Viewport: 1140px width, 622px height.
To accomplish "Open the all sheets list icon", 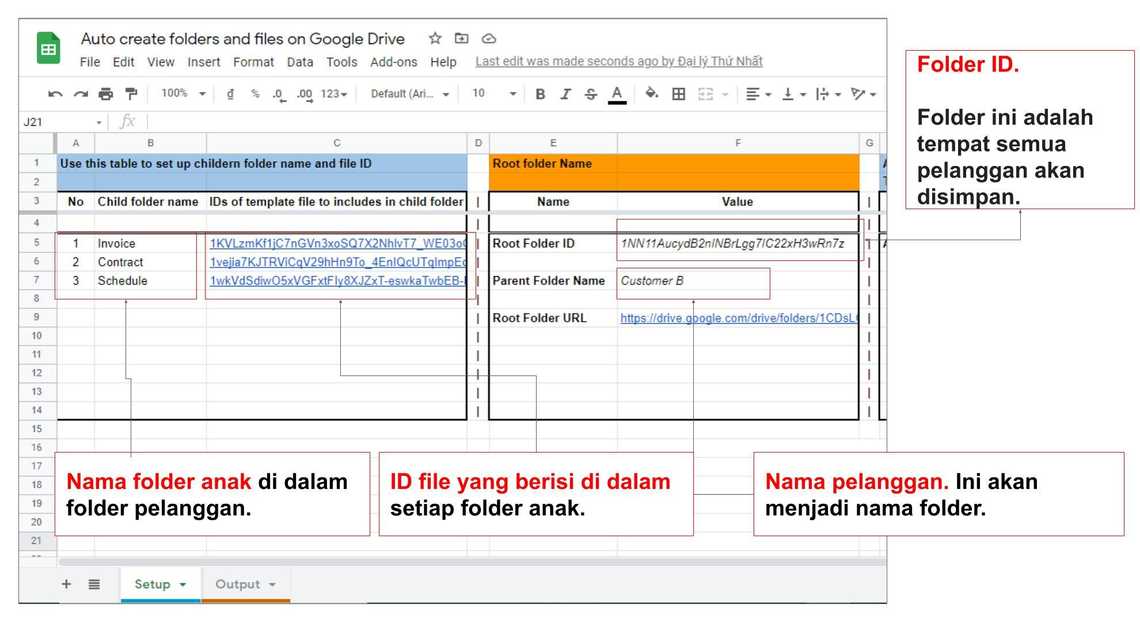I will 94,584.
